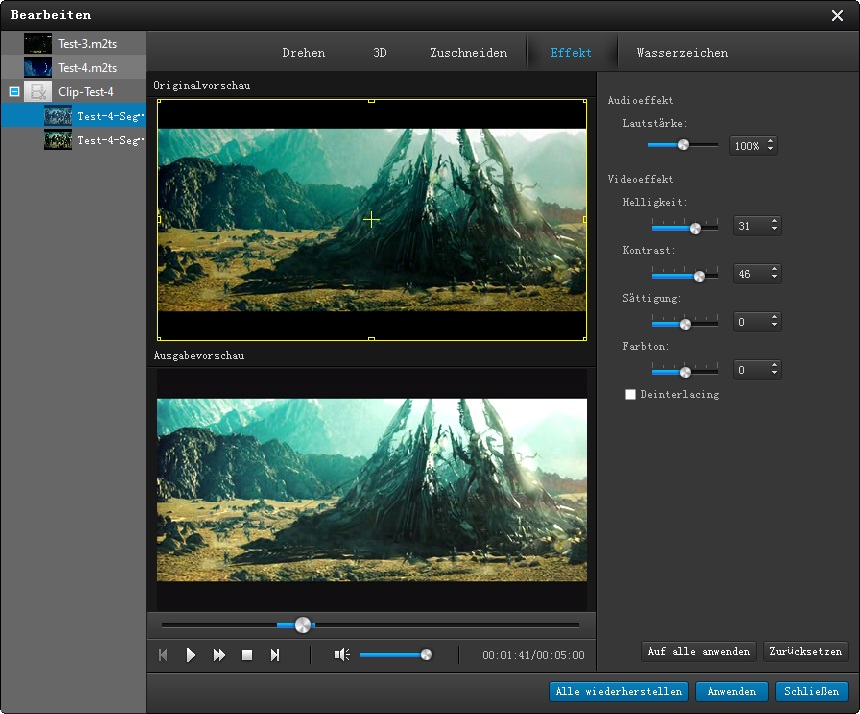The image size is (860, 714).
Task: Click the video seek bar knob
Action: (303, 625)
